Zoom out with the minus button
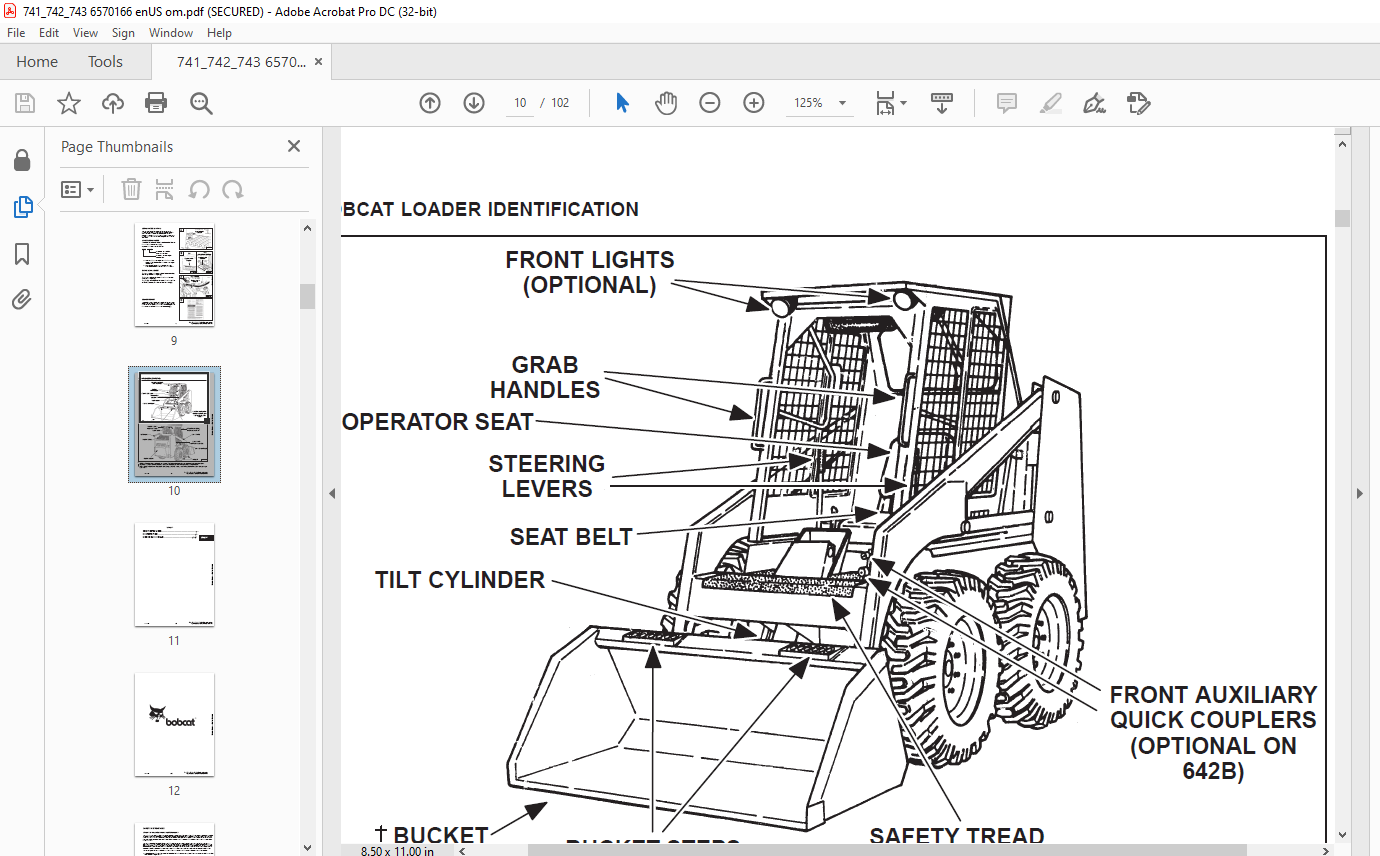The width and height of the screenshot is (1380, 856). [x=710, y=103]
